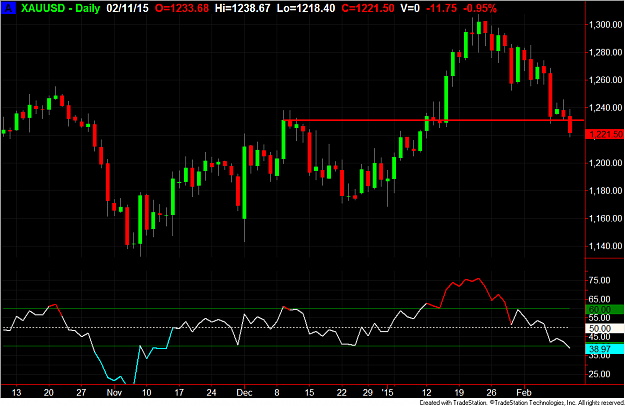This screenshot has width=625, height=406.
Task: Click the Nov label on date axis
Action: (x=114, y=392)
